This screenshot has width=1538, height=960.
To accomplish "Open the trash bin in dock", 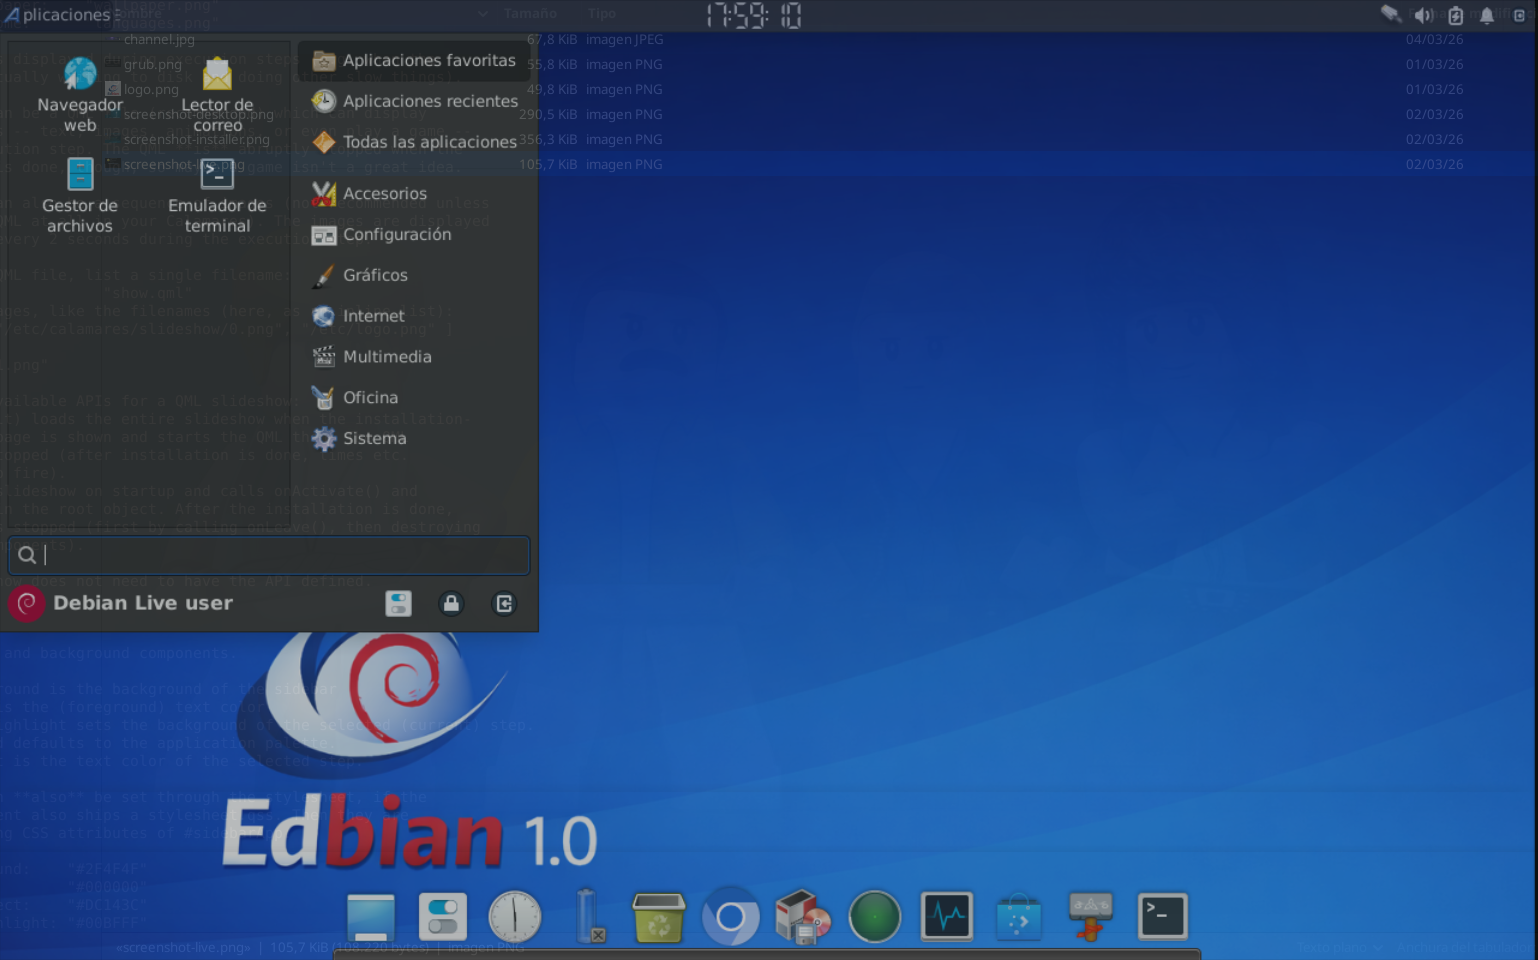I will coord(659,917).
